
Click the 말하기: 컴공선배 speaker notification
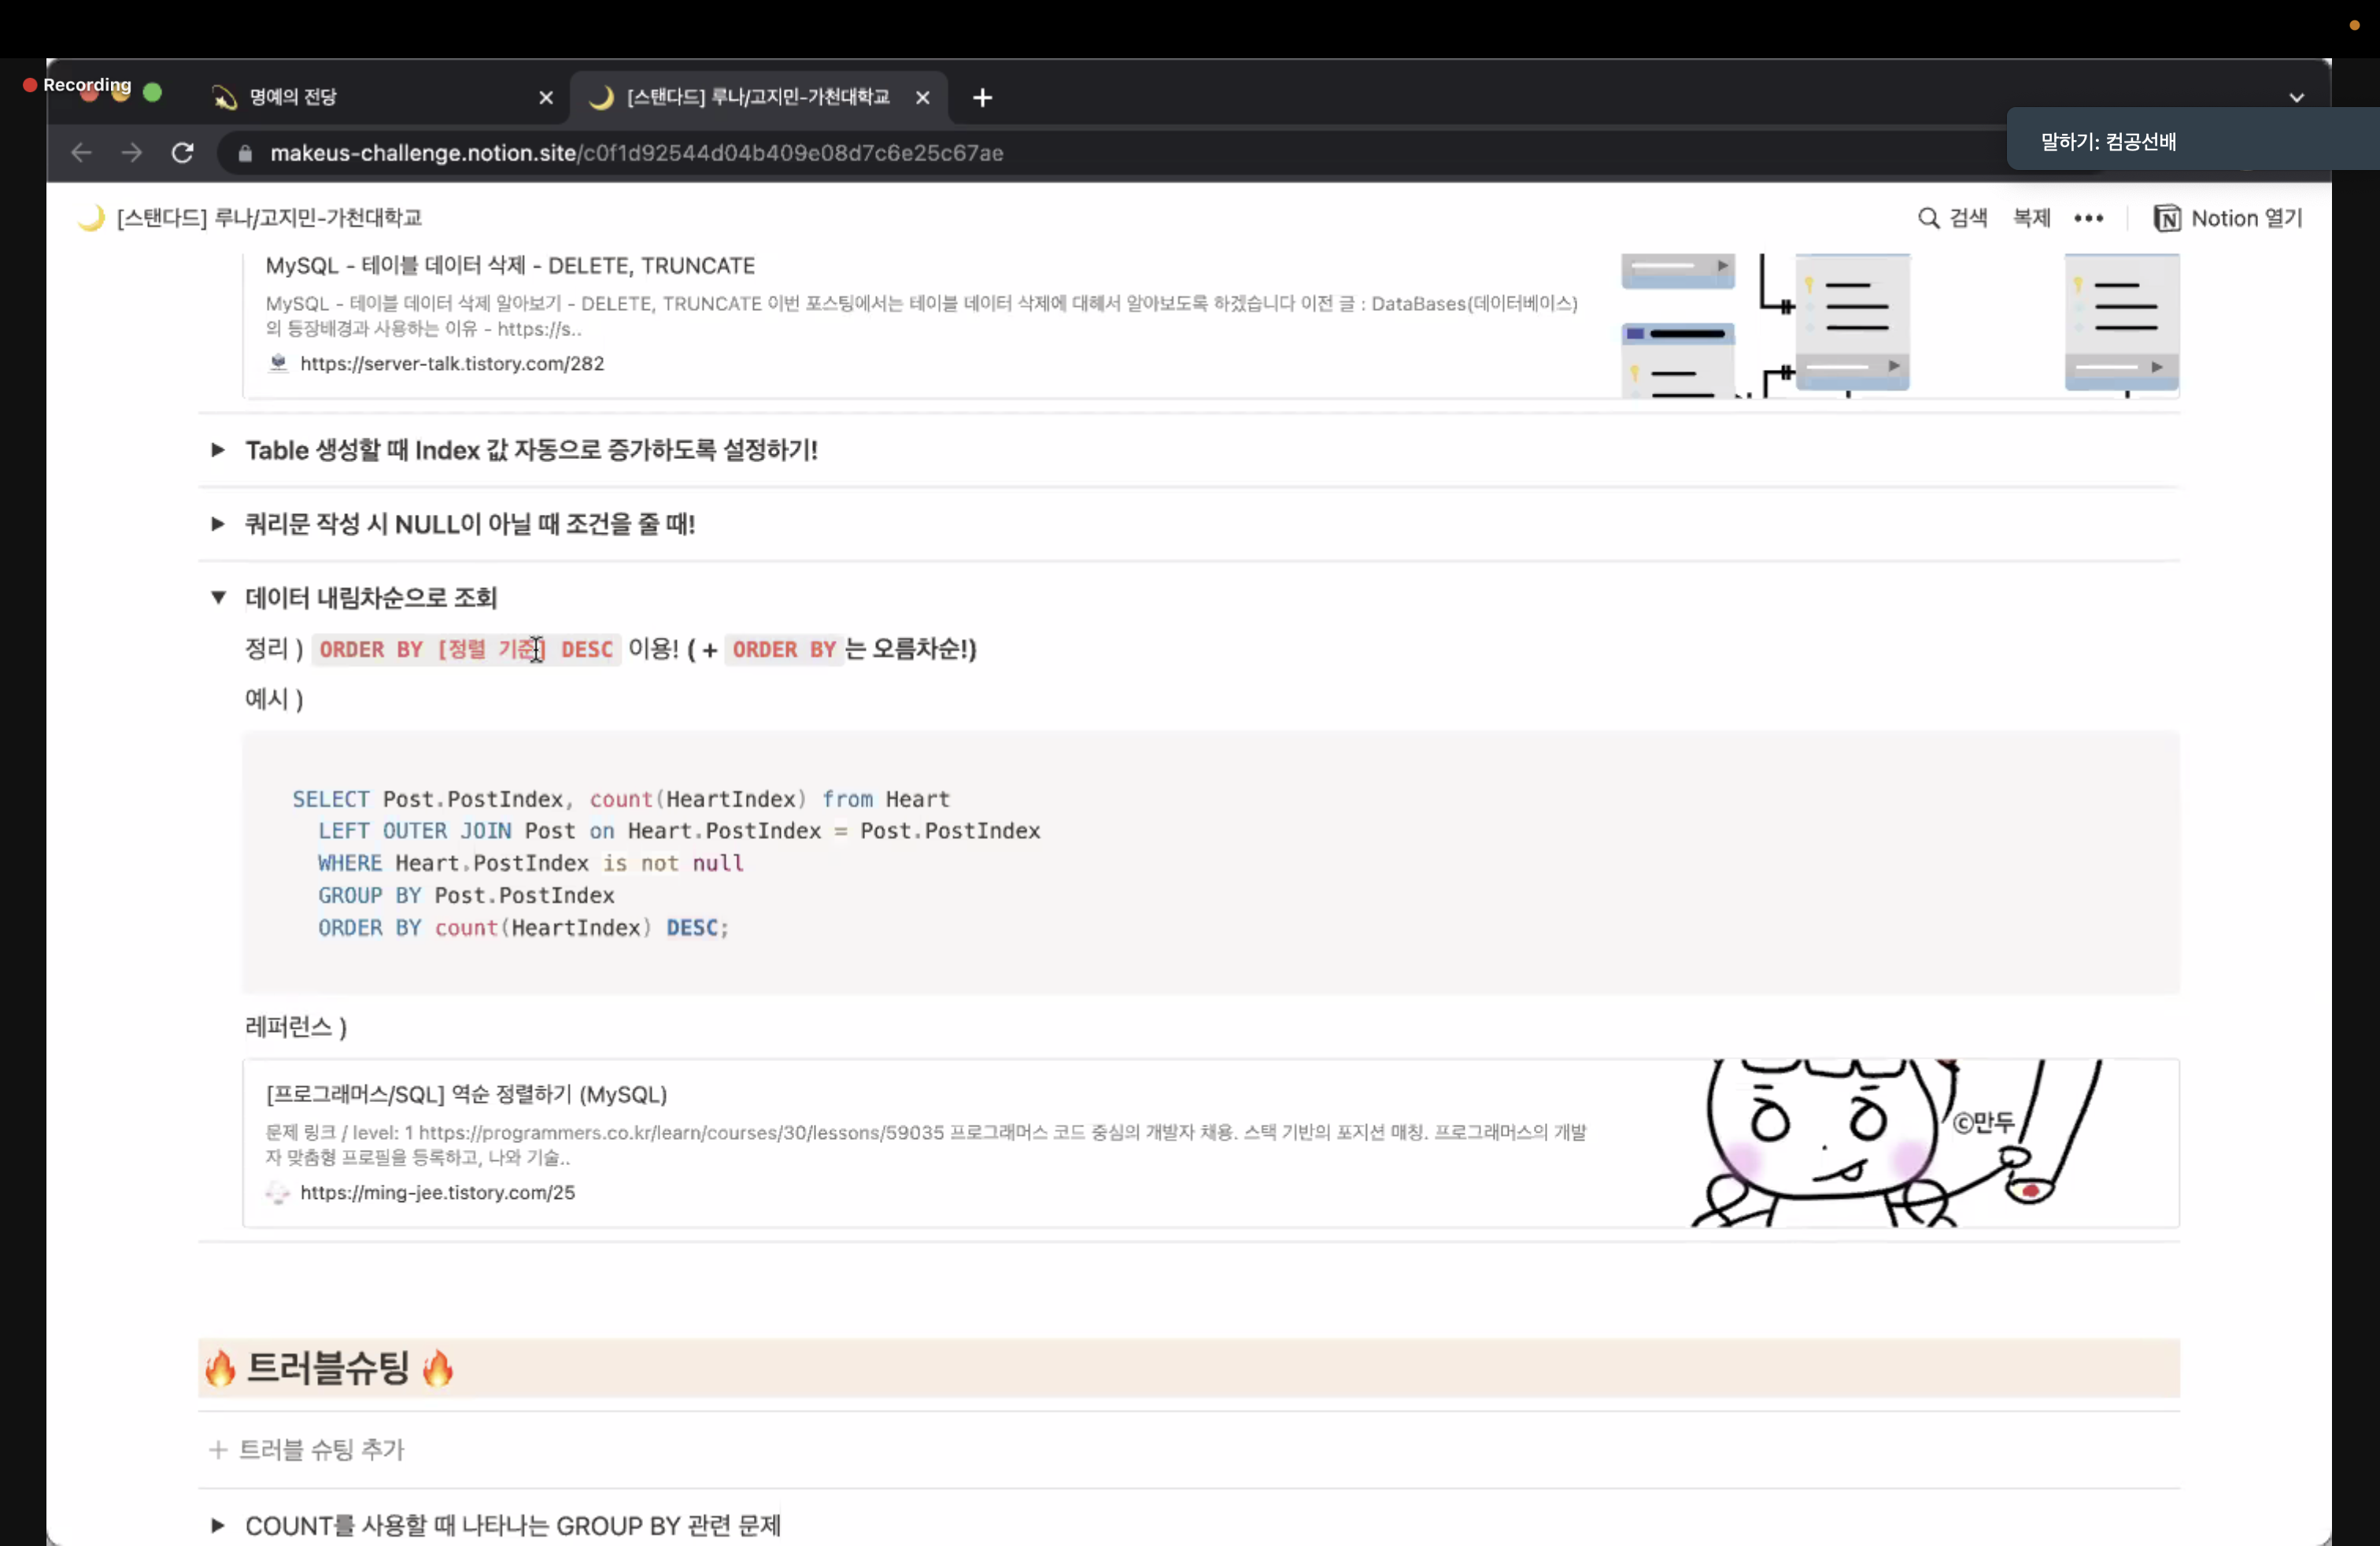tap(2193, 140)
